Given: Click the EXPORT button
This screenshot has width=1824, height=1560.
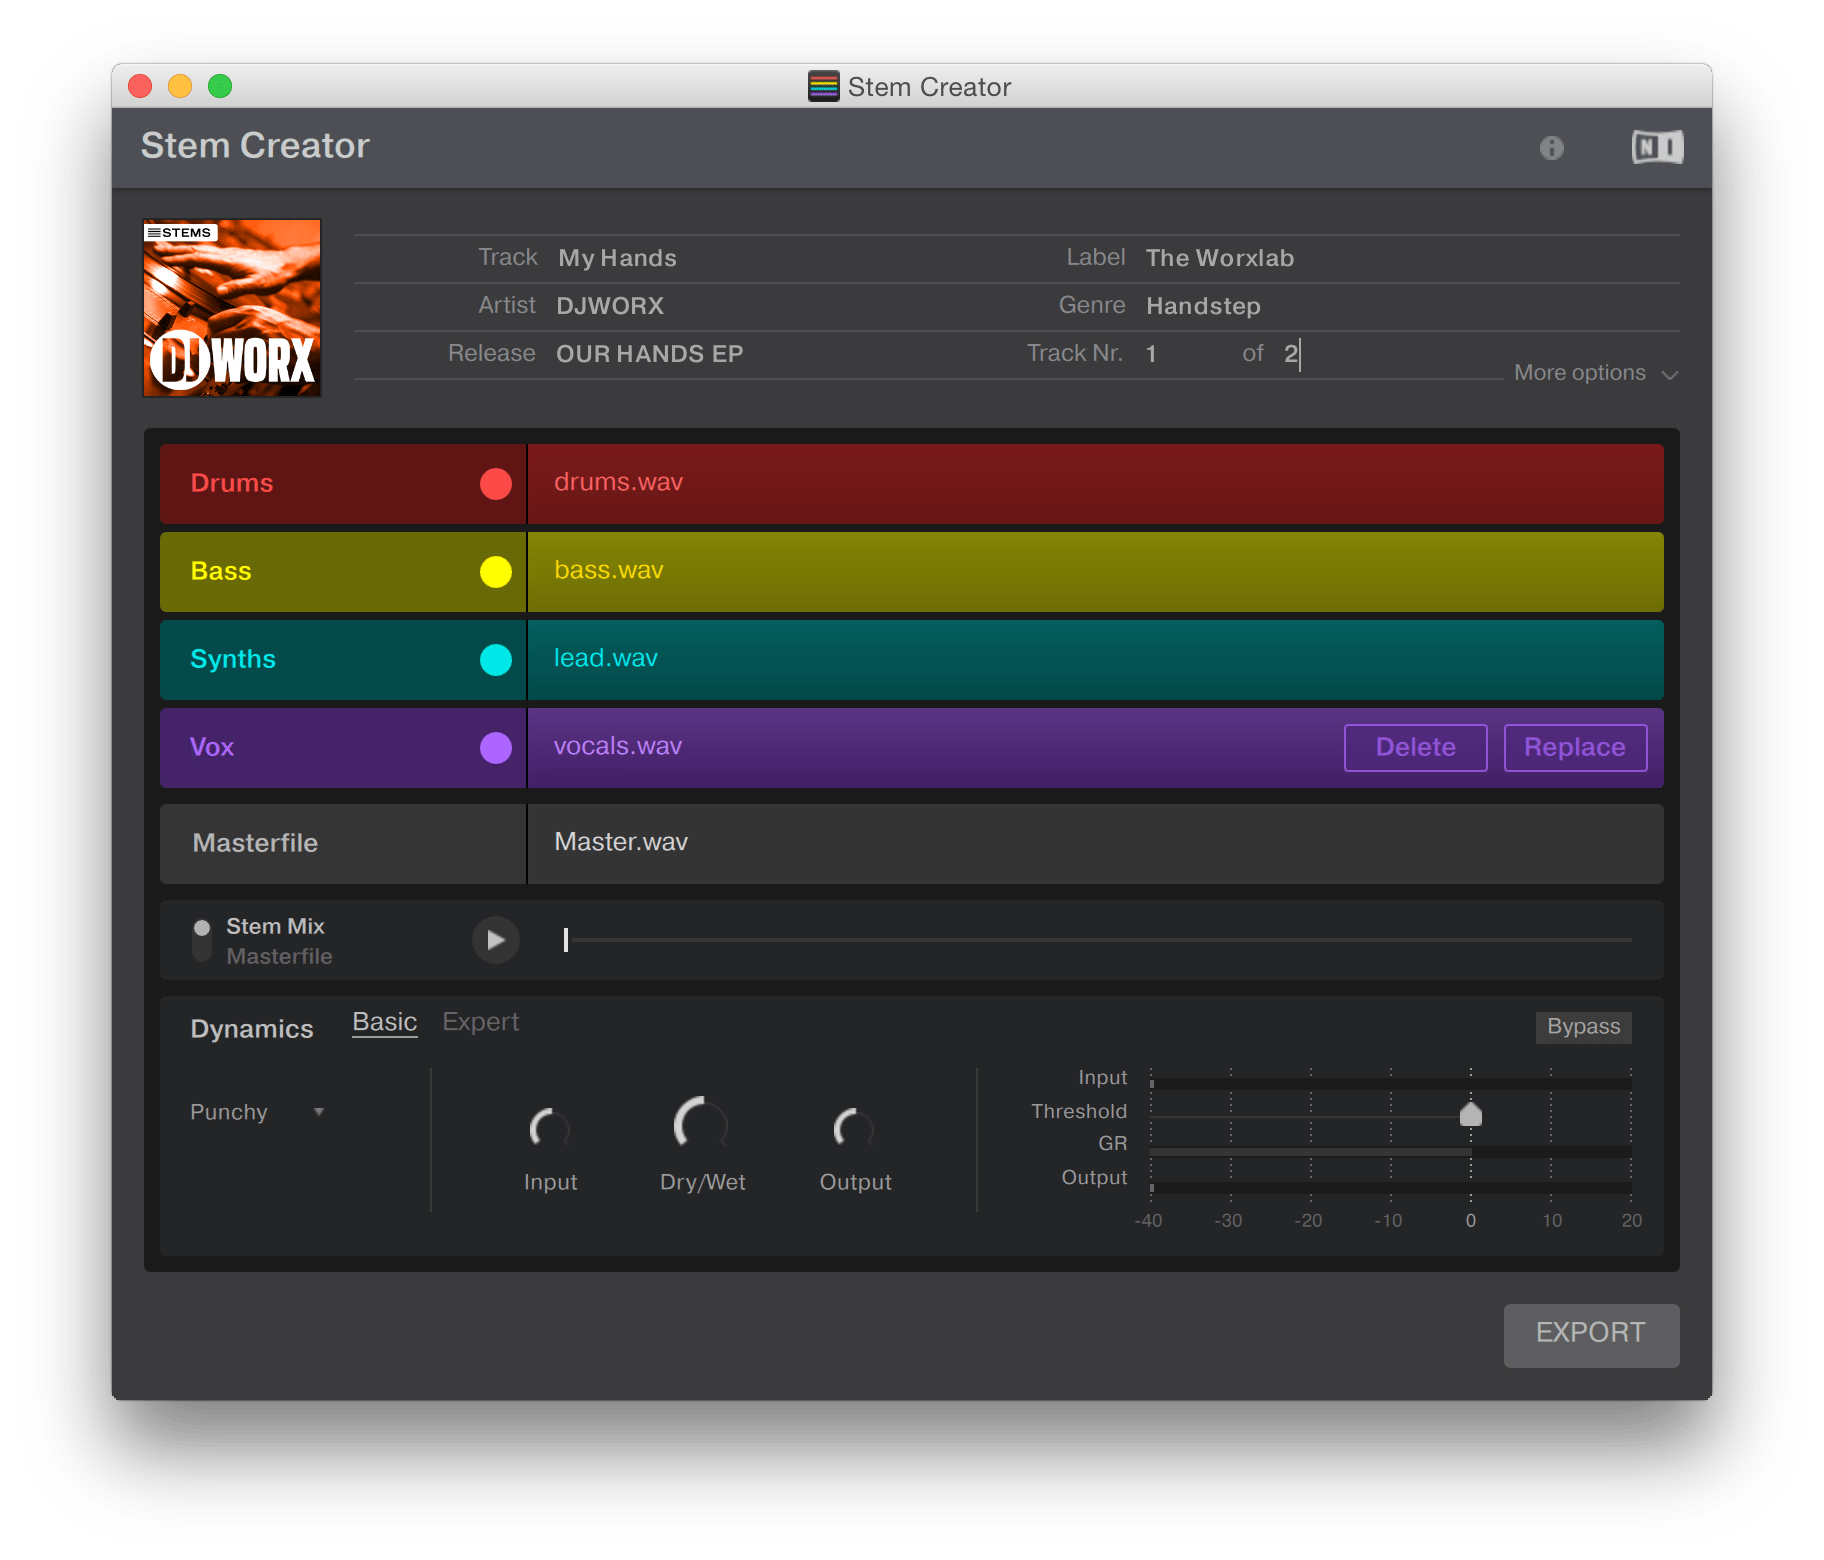Looking at the screenshot, I should [x=1590, y=1334].
